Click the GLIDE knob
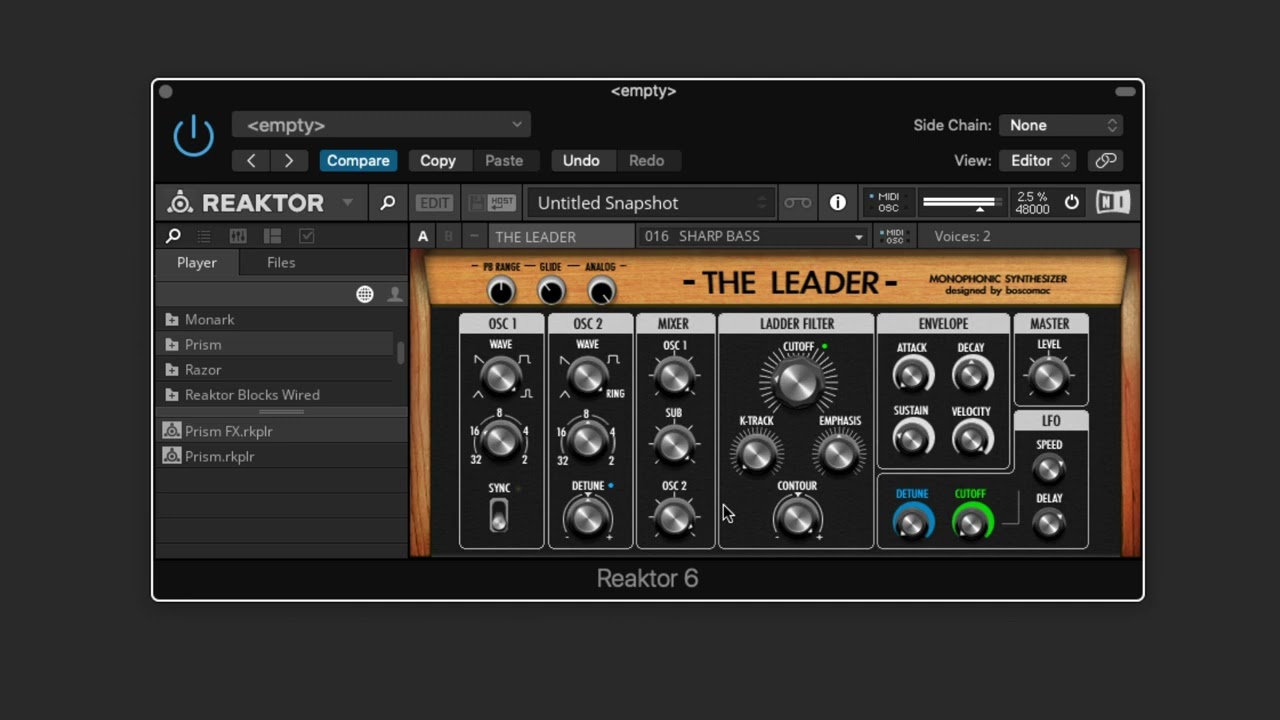Viewport: 1280px width, 720px height. point(551,291)
